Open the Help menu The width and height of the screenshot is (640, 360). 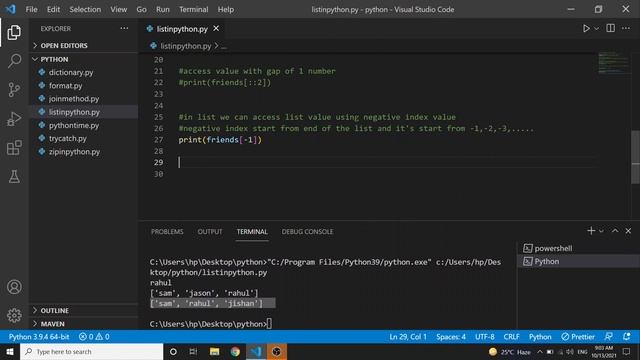click(x=226, y=9)
